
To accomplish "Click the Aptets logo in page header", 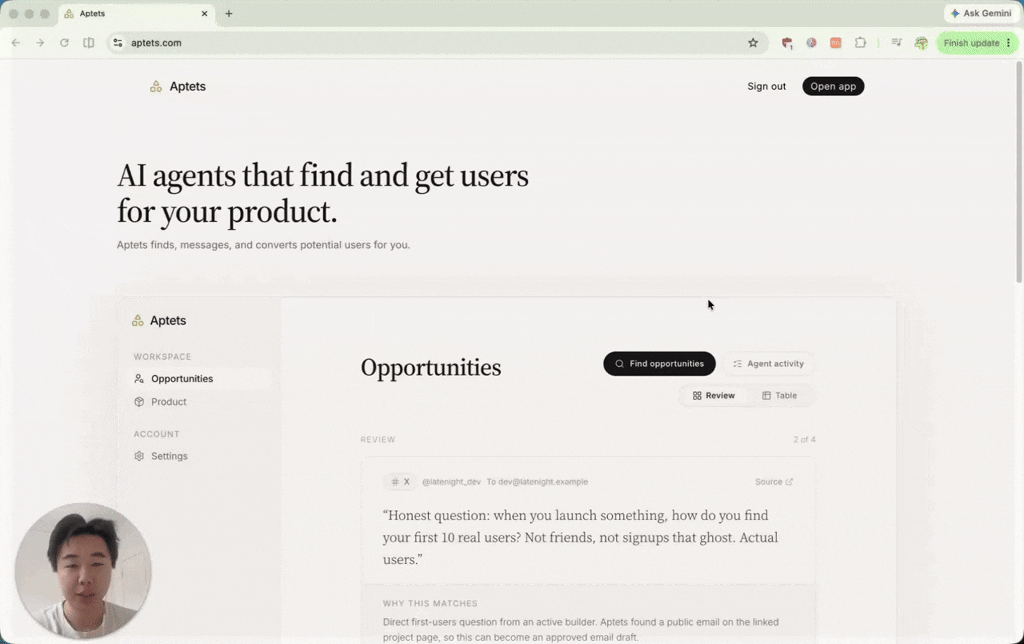I will click(178, 86).
